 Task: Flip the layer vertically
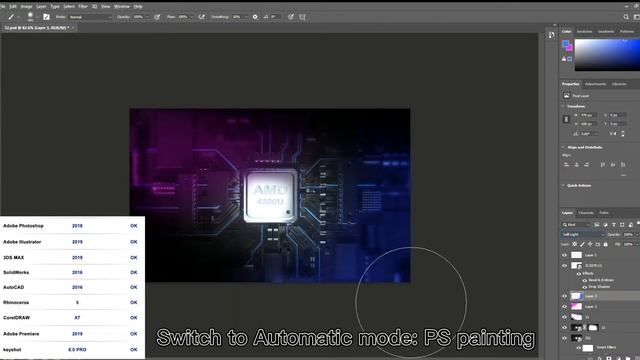tap(623, 134)
